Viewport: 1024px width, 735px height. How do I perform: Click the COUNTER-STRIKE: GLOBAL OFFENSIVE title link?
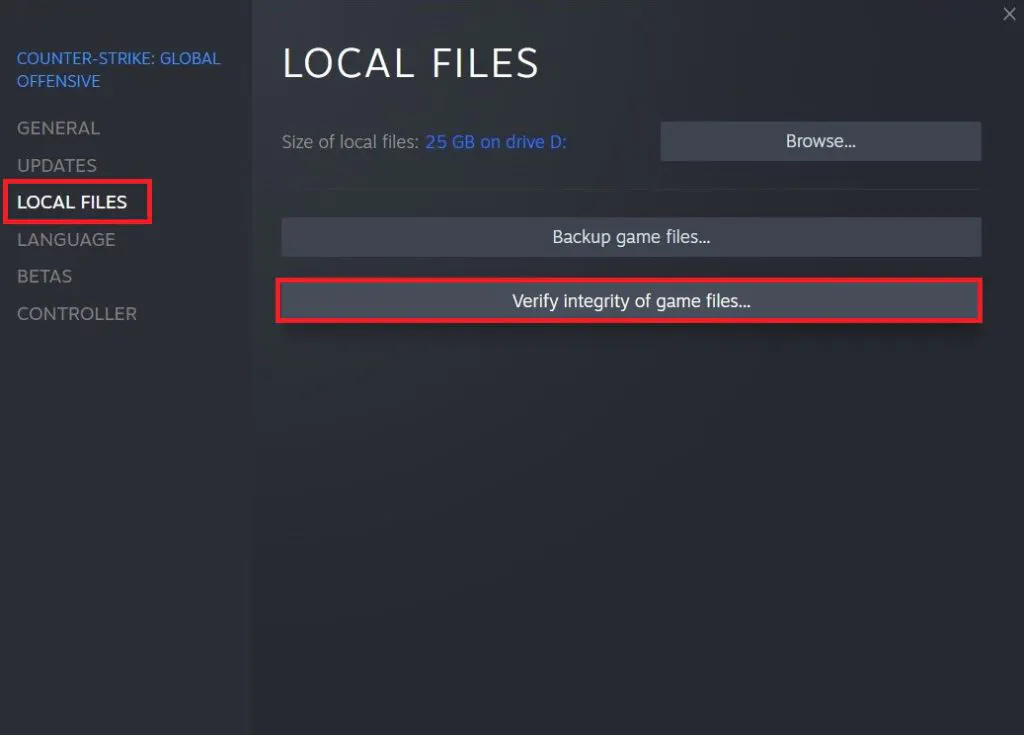(119, 69)
